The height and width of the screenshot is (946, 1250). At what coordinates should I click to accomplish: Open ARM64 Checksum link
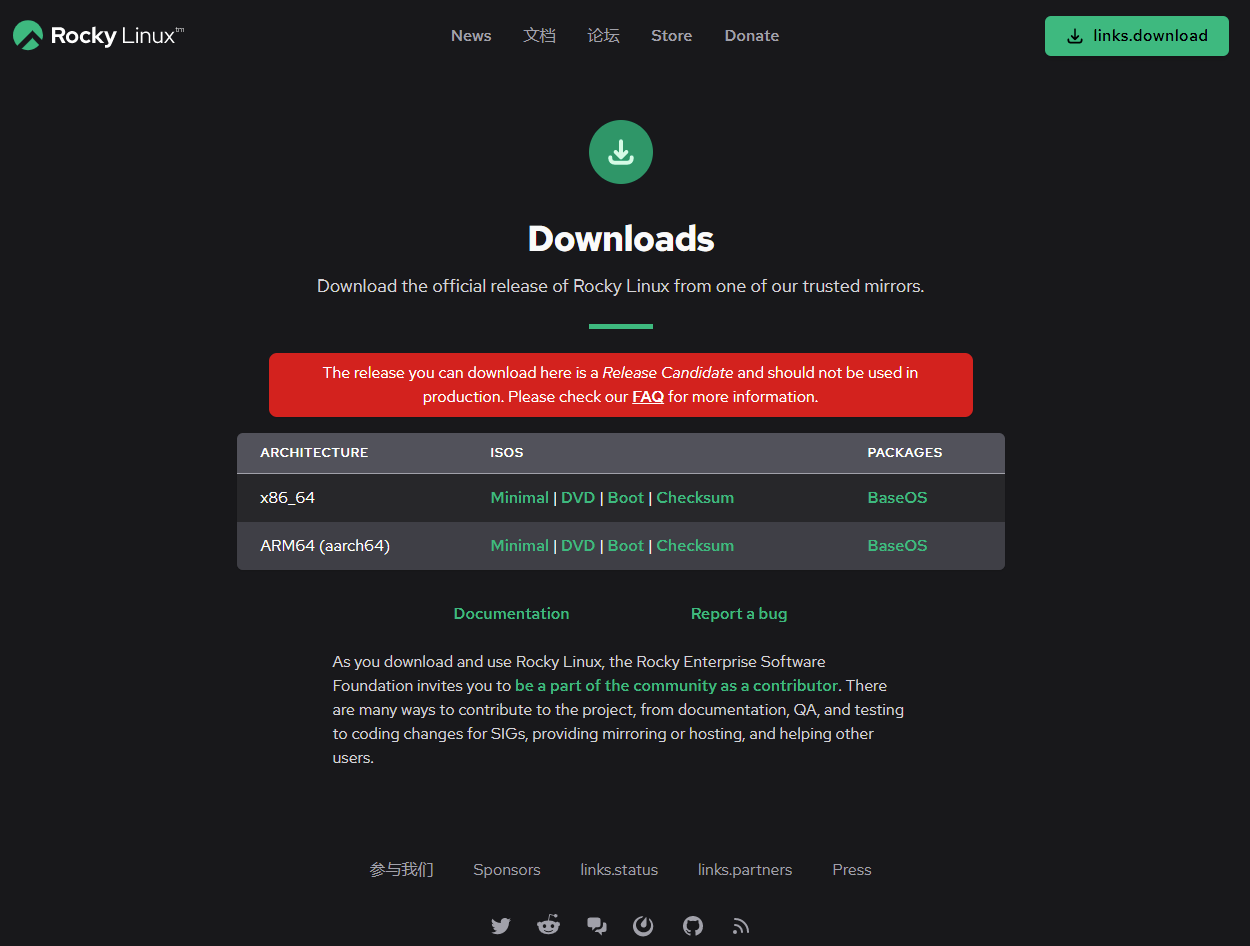[x=695, y=546]
